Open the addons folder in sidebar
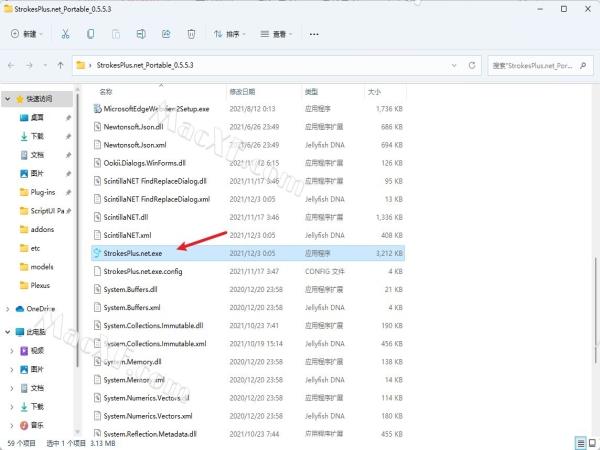Image resolution: width=600 pixels, height=450 pixels. click(37, 229)
